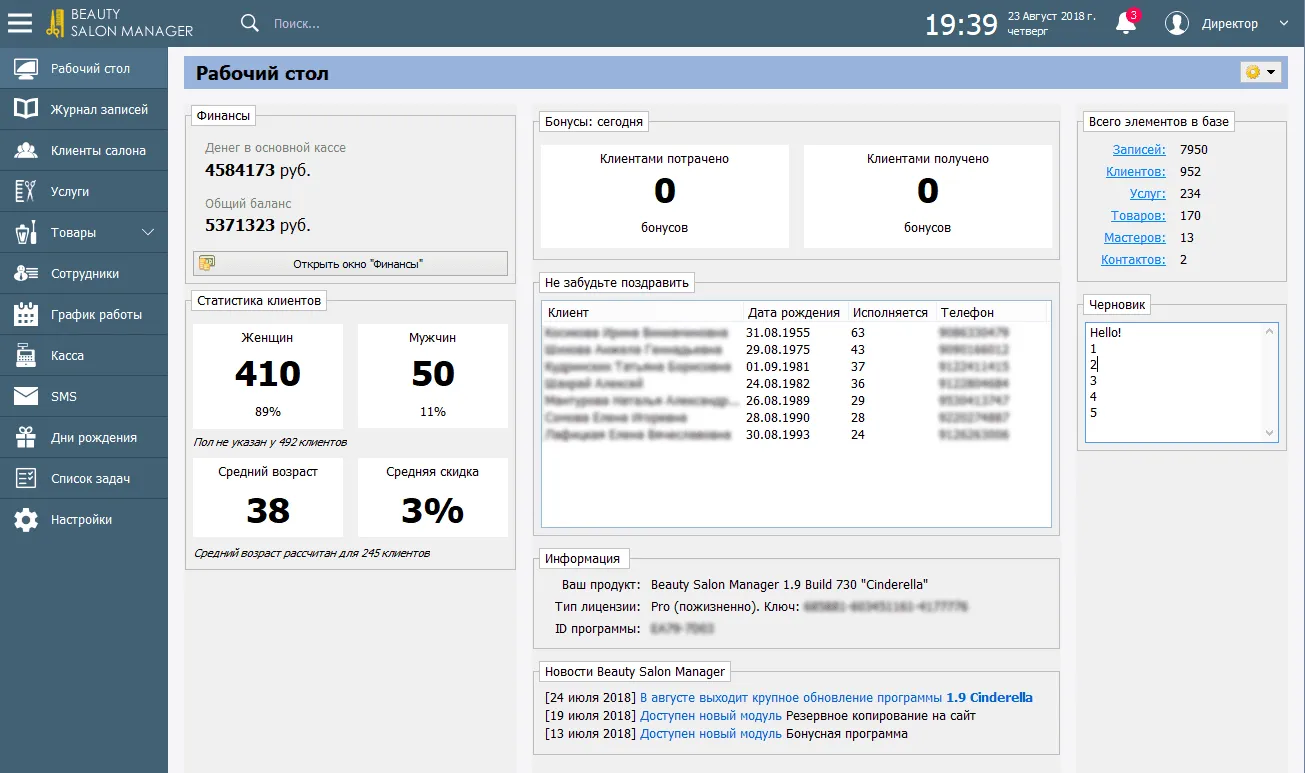
Task: Open the 13 июля Доступен новый модуль link
Action: [x=711, y=734]
